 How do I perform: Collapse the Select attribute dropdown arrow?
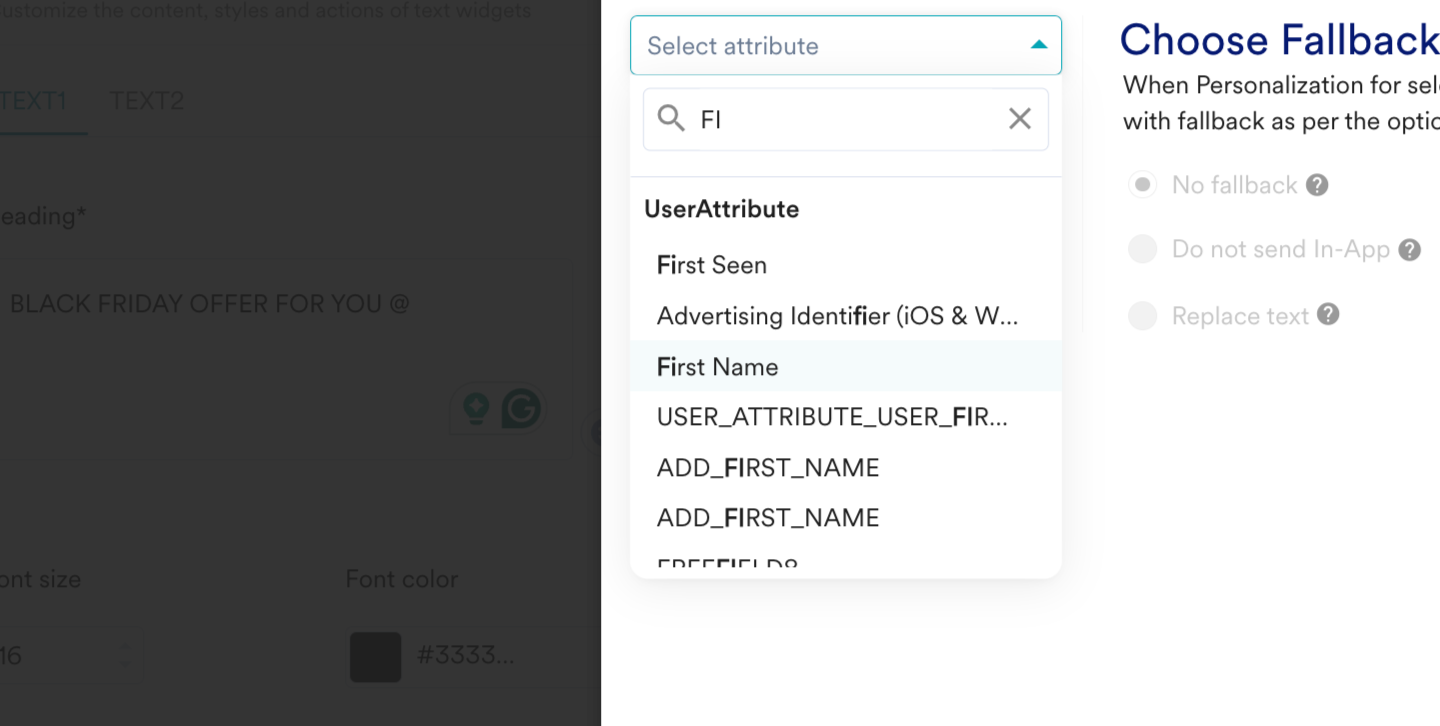[x=1039, y=45]
